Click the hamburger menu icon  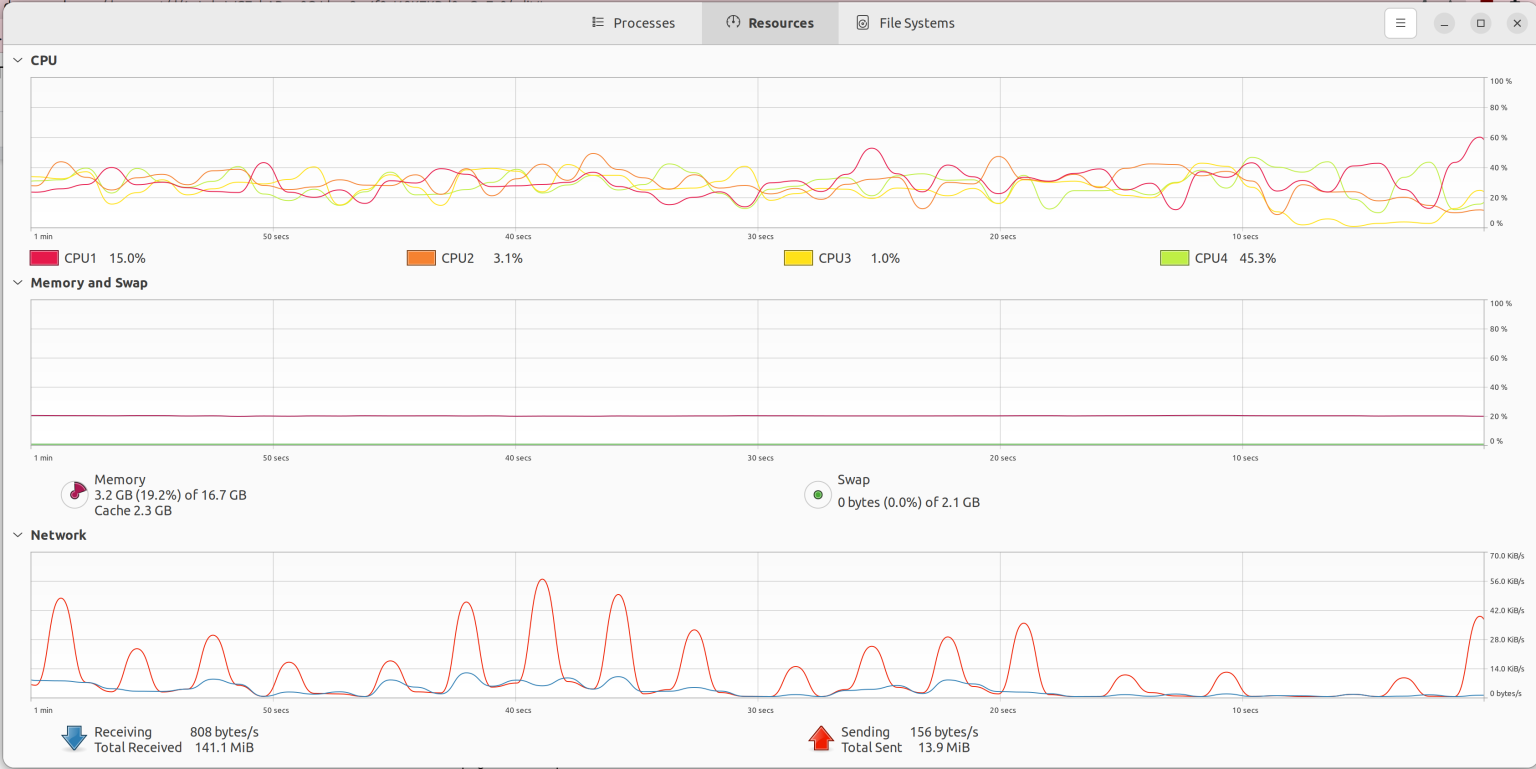[1400, 22]
